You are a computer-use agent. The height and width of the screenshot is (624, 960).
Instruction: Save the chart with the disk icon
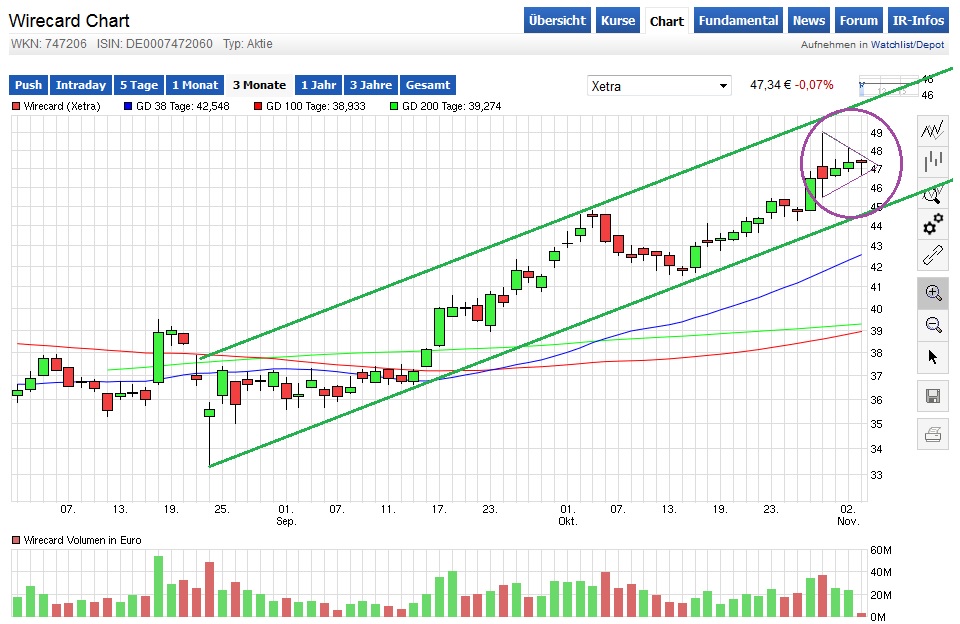coord(932,396)
